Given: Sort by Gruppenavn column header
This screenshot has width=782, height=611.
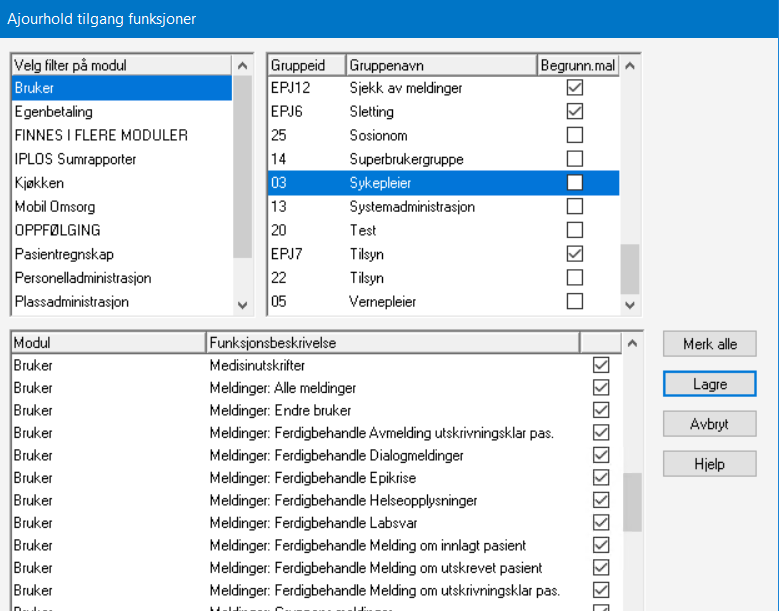Looking at the screenshot, I should coord(440,65).
